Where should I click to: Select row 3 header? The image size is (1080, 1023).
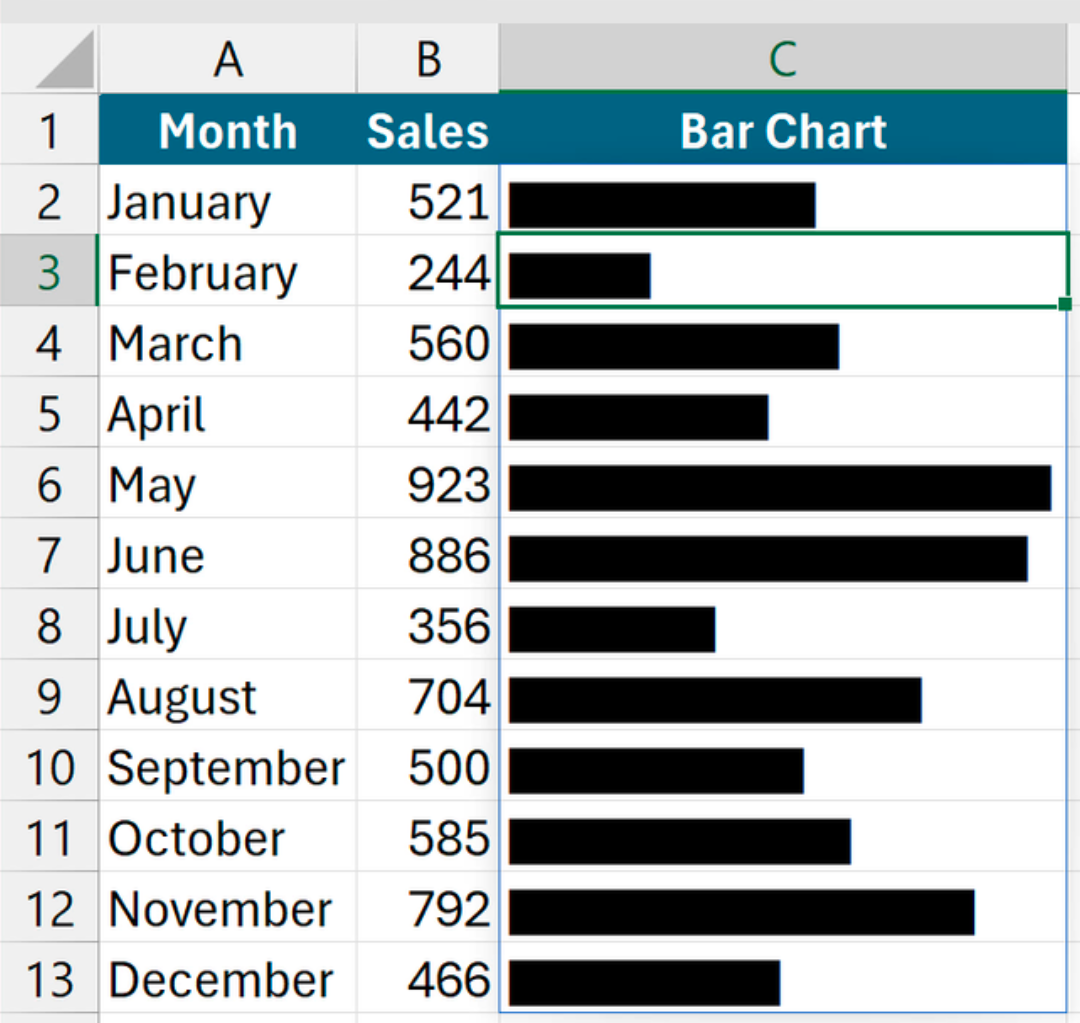pos(49,273)
